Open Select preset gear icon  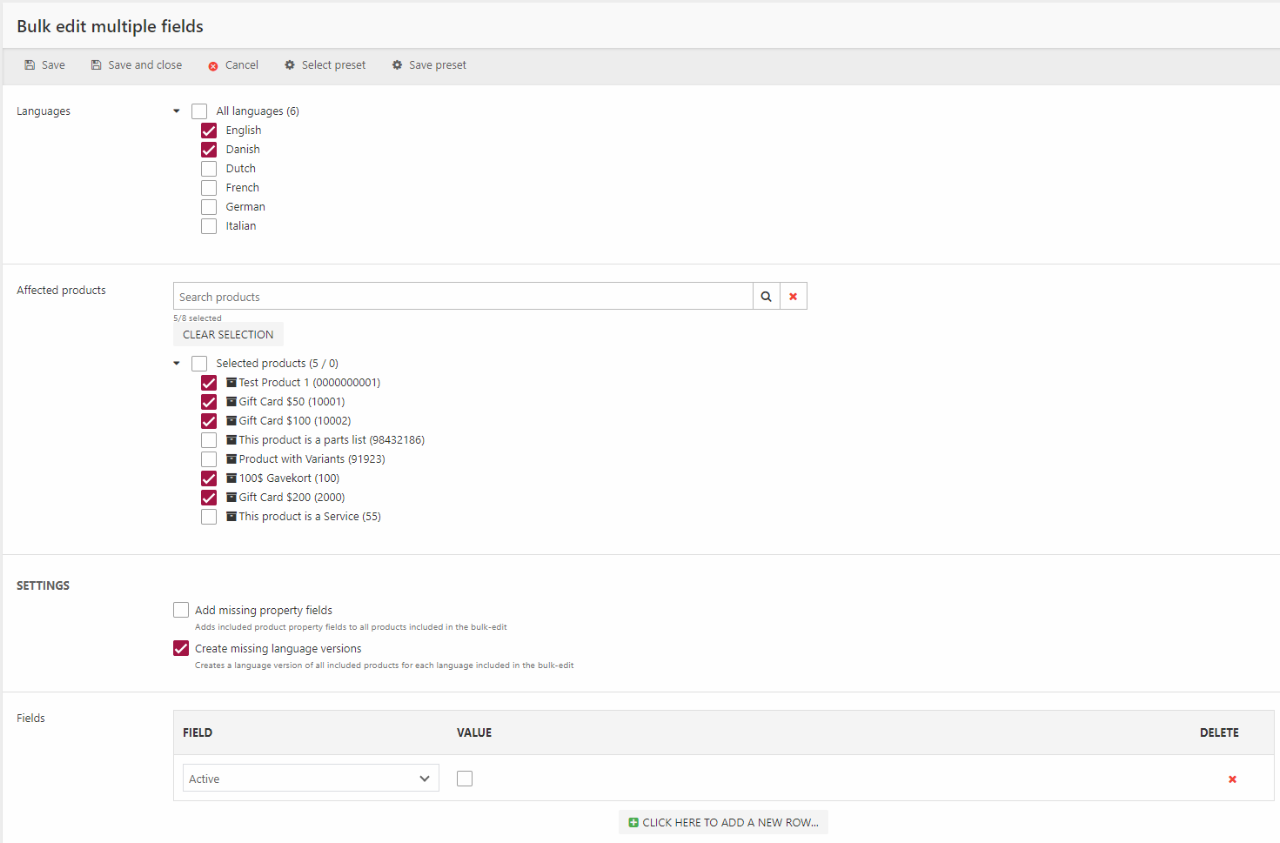[x=290, y=65]
